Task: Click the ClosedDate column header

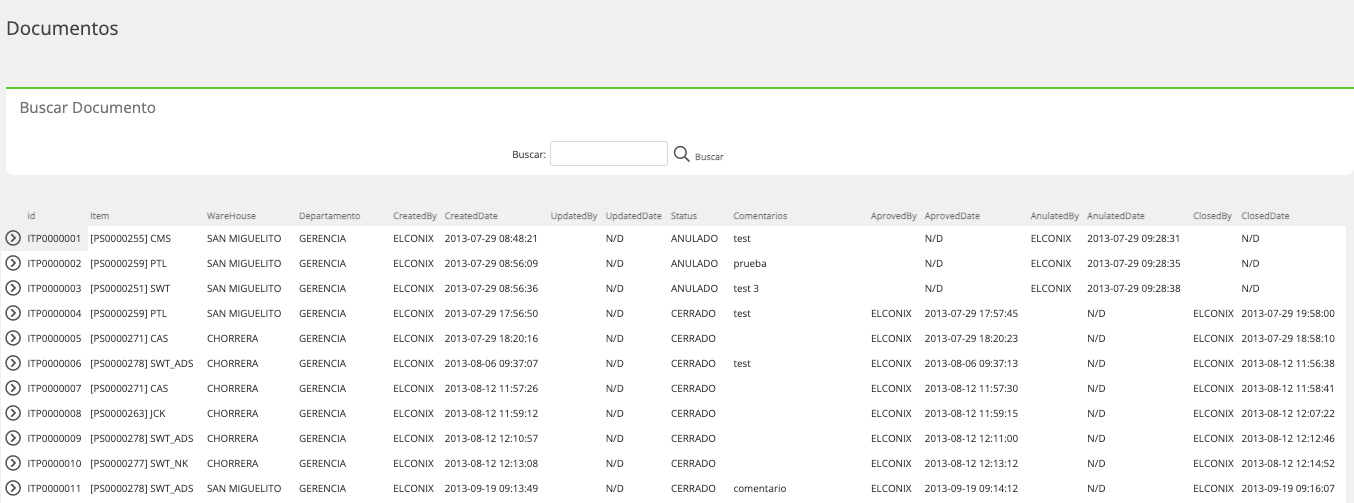Action: tap(1265, 215)
